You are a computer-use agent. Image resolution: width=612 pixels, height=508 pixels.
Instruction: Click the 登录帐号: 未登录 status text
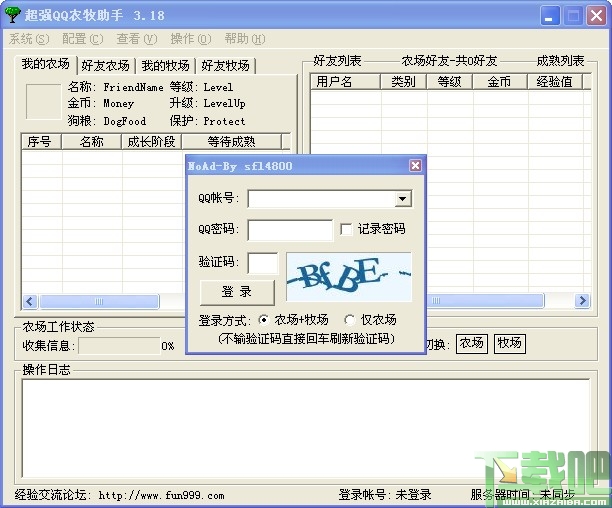point(385,495)
